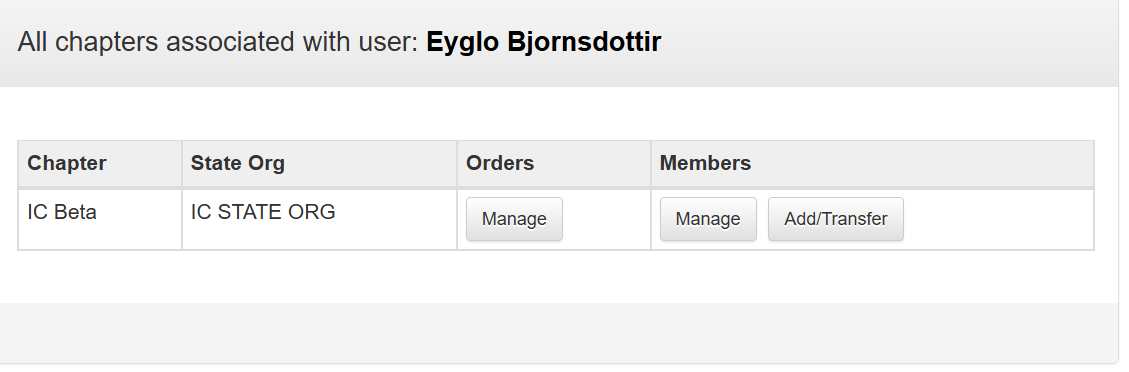Click the Add/Transfer members button
The height and width of the screenshot is (372, 1129).
835,219
